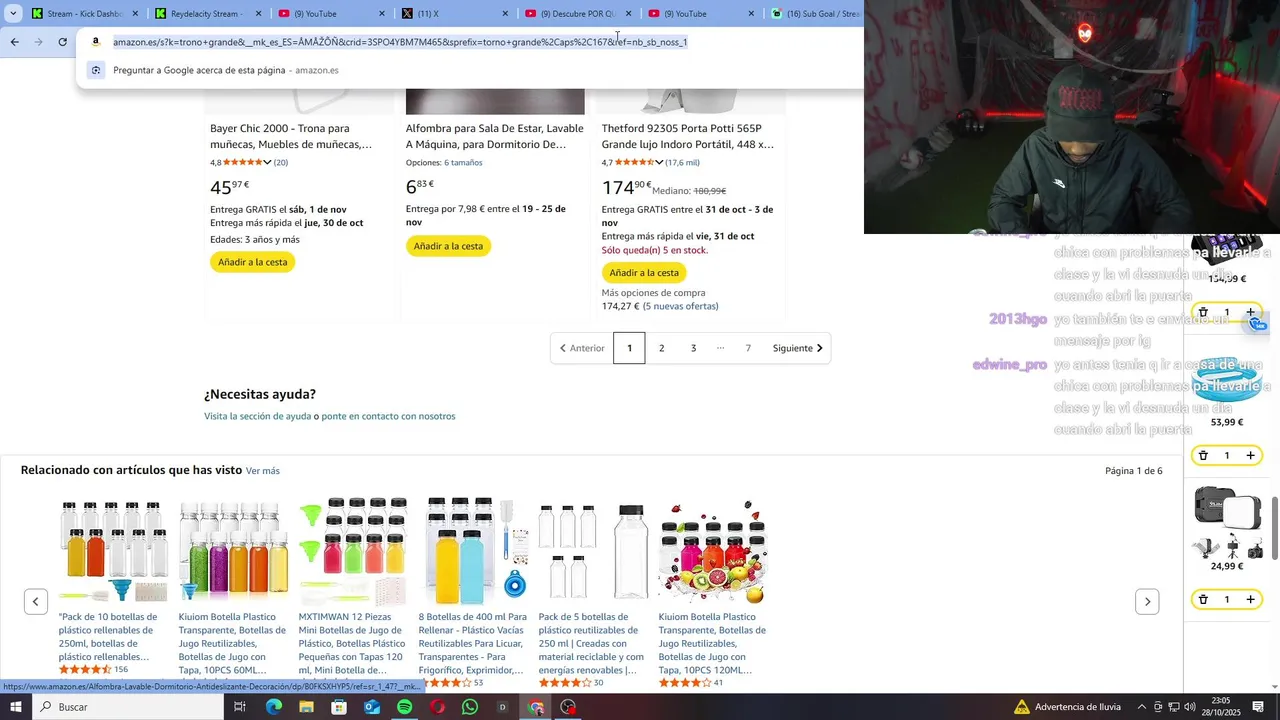This screenshot has width=1280, height=720.
Task: Open Bayer Chic 2000 Trona para muñecas listing
Action: 291,136
